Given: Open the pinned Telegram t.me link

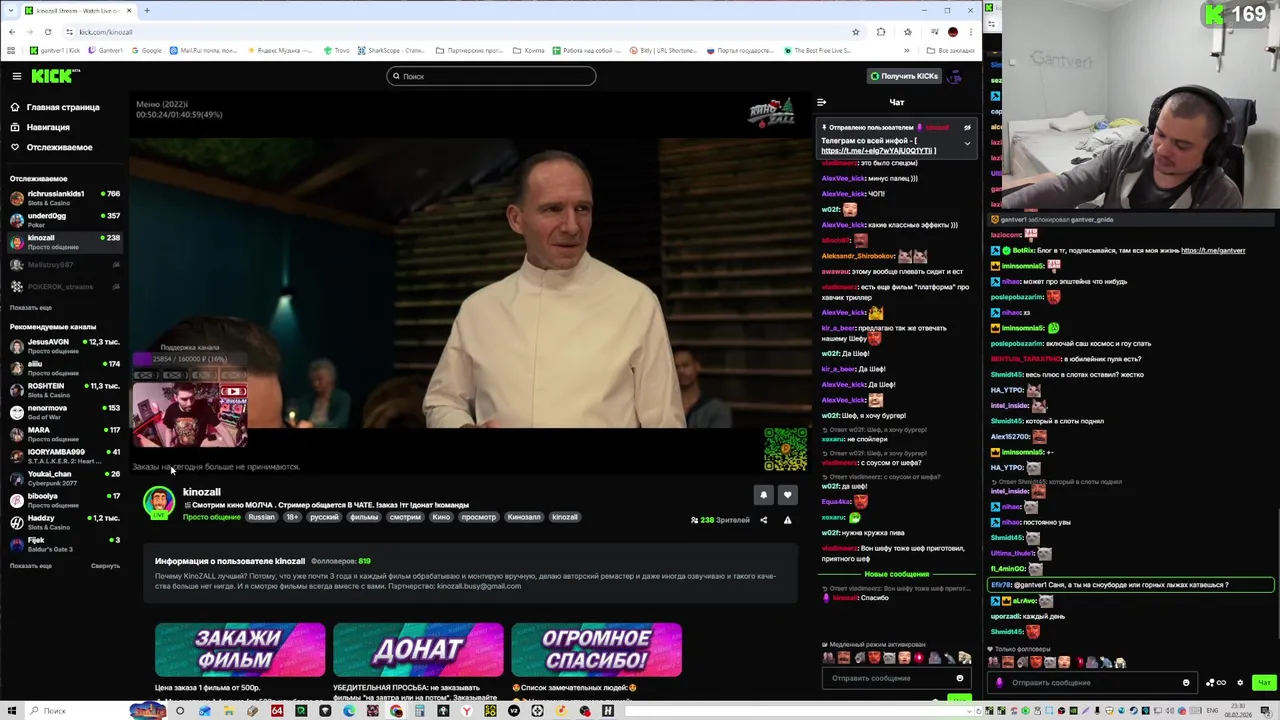Looking at the screenshot, I should [x=878, y=151].
